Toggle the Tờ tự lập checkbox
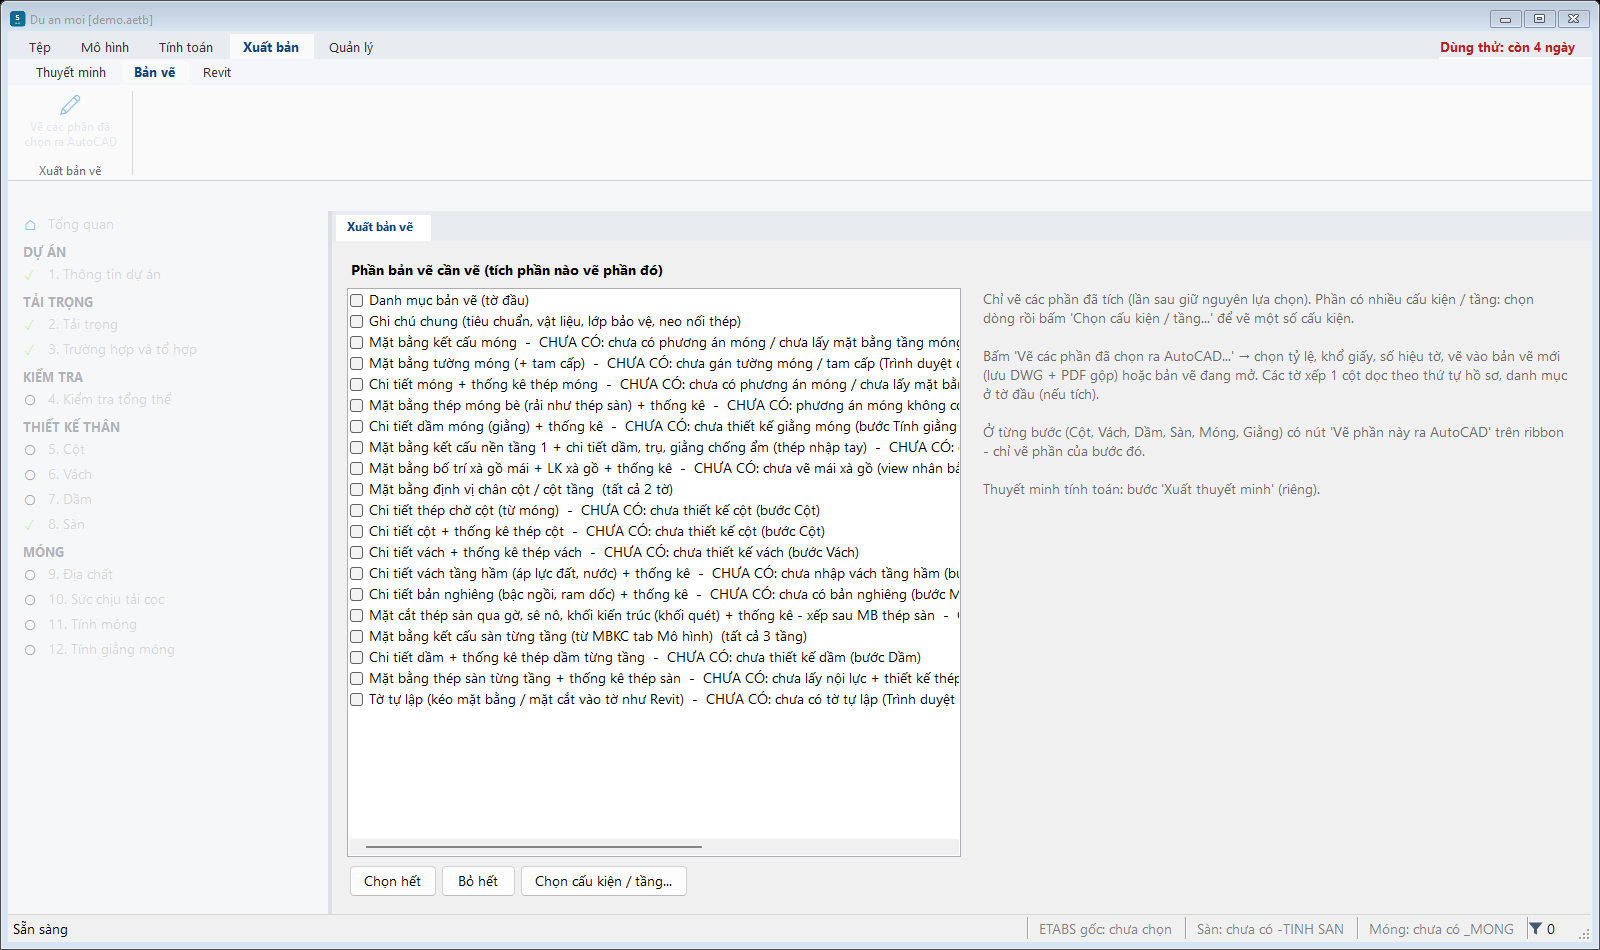 pyautogui.click(x=356, y=699)
